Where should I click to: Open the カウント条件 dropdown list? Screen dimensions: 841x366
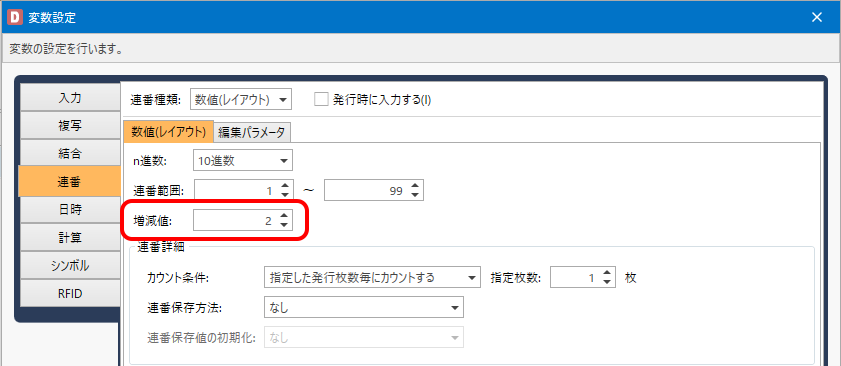372,277
